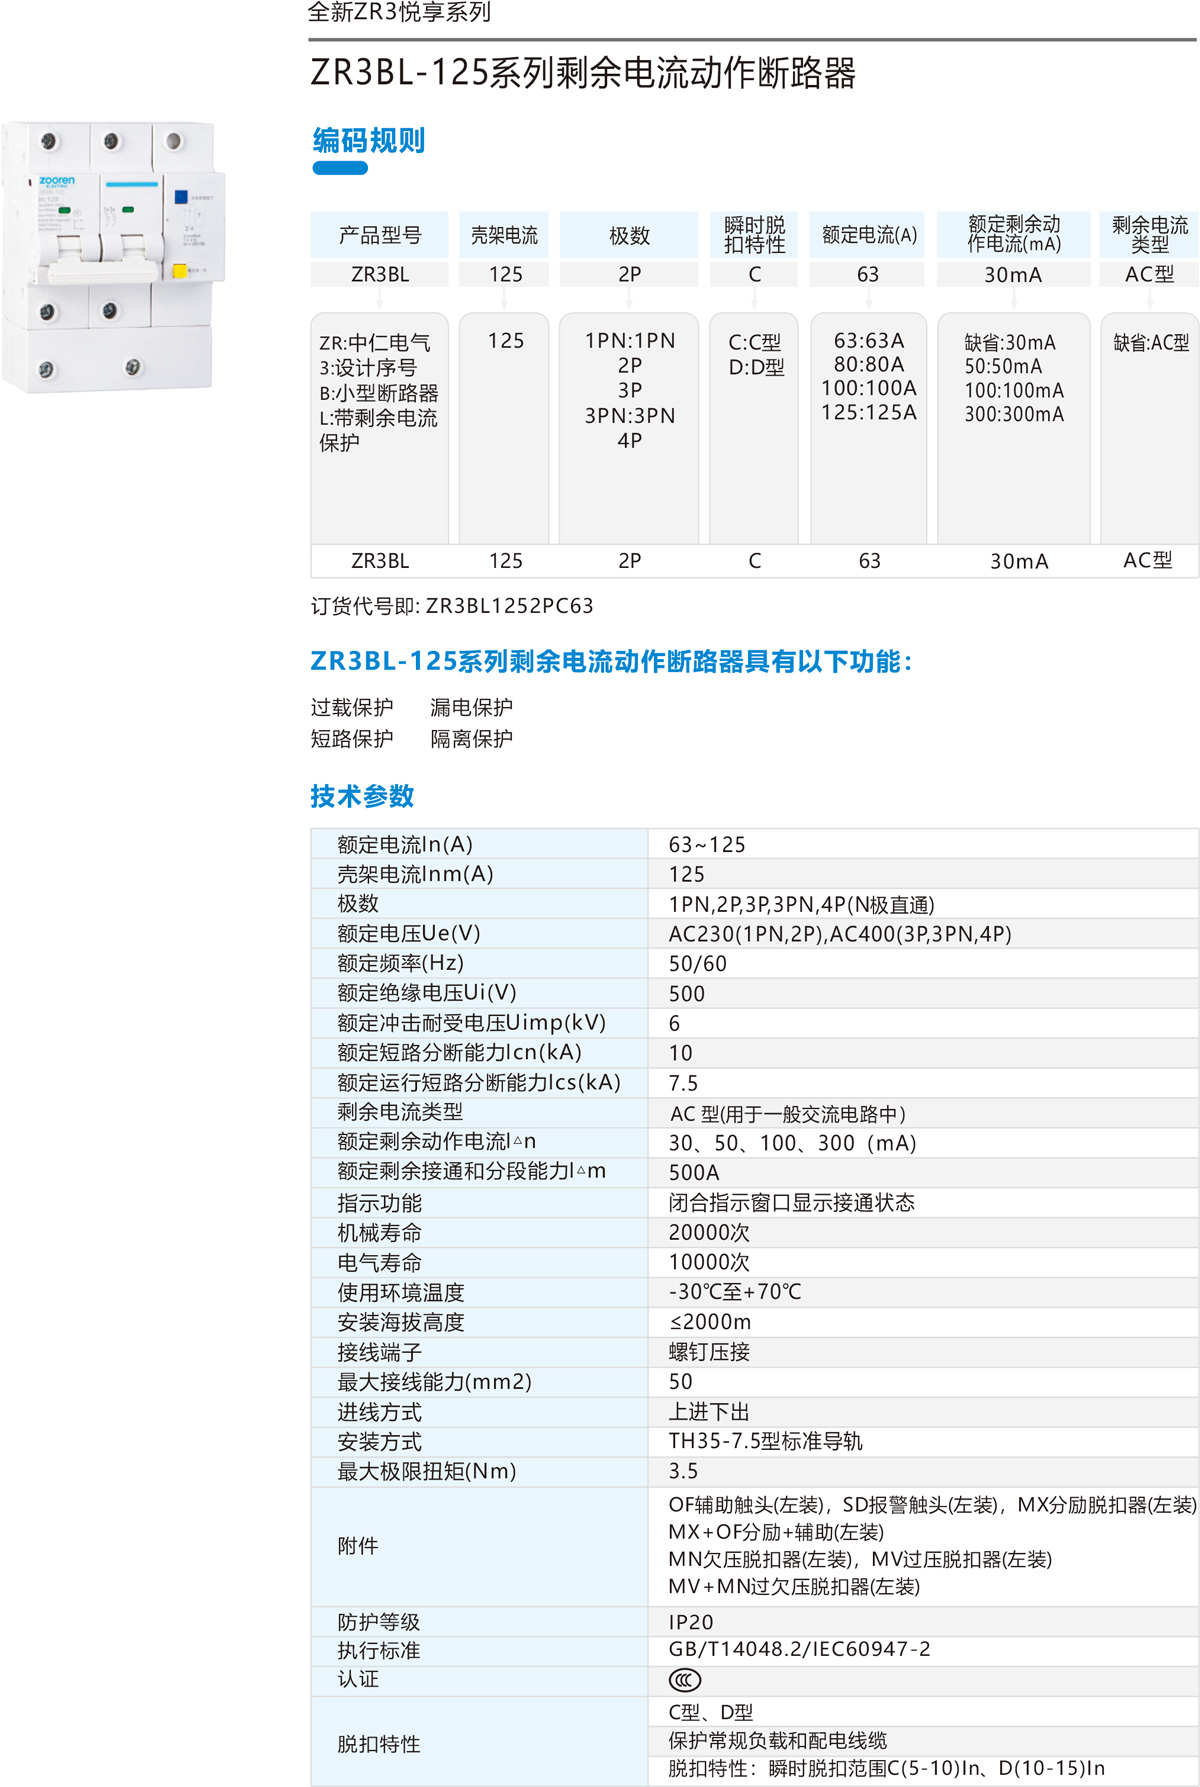
Task: Click the value '10000次'
Action: click(709, 1262)
